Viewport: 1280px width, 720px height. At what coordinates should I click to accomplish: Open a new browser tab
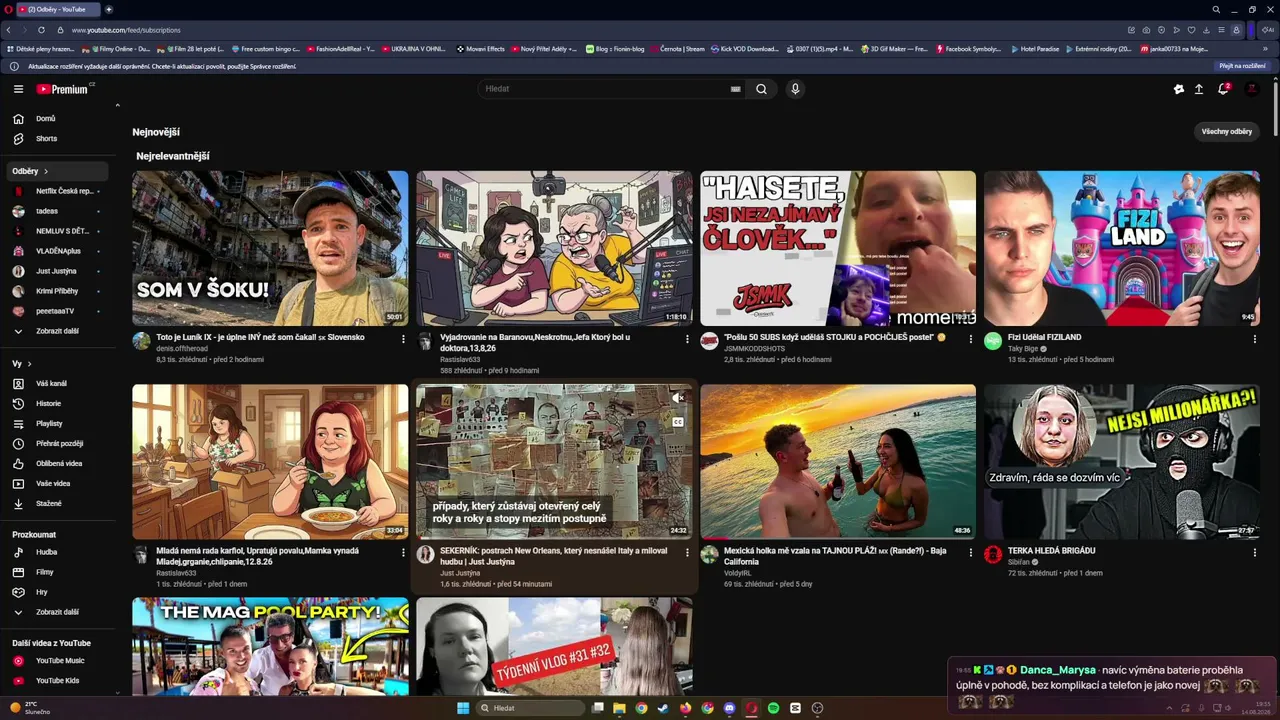109,9
